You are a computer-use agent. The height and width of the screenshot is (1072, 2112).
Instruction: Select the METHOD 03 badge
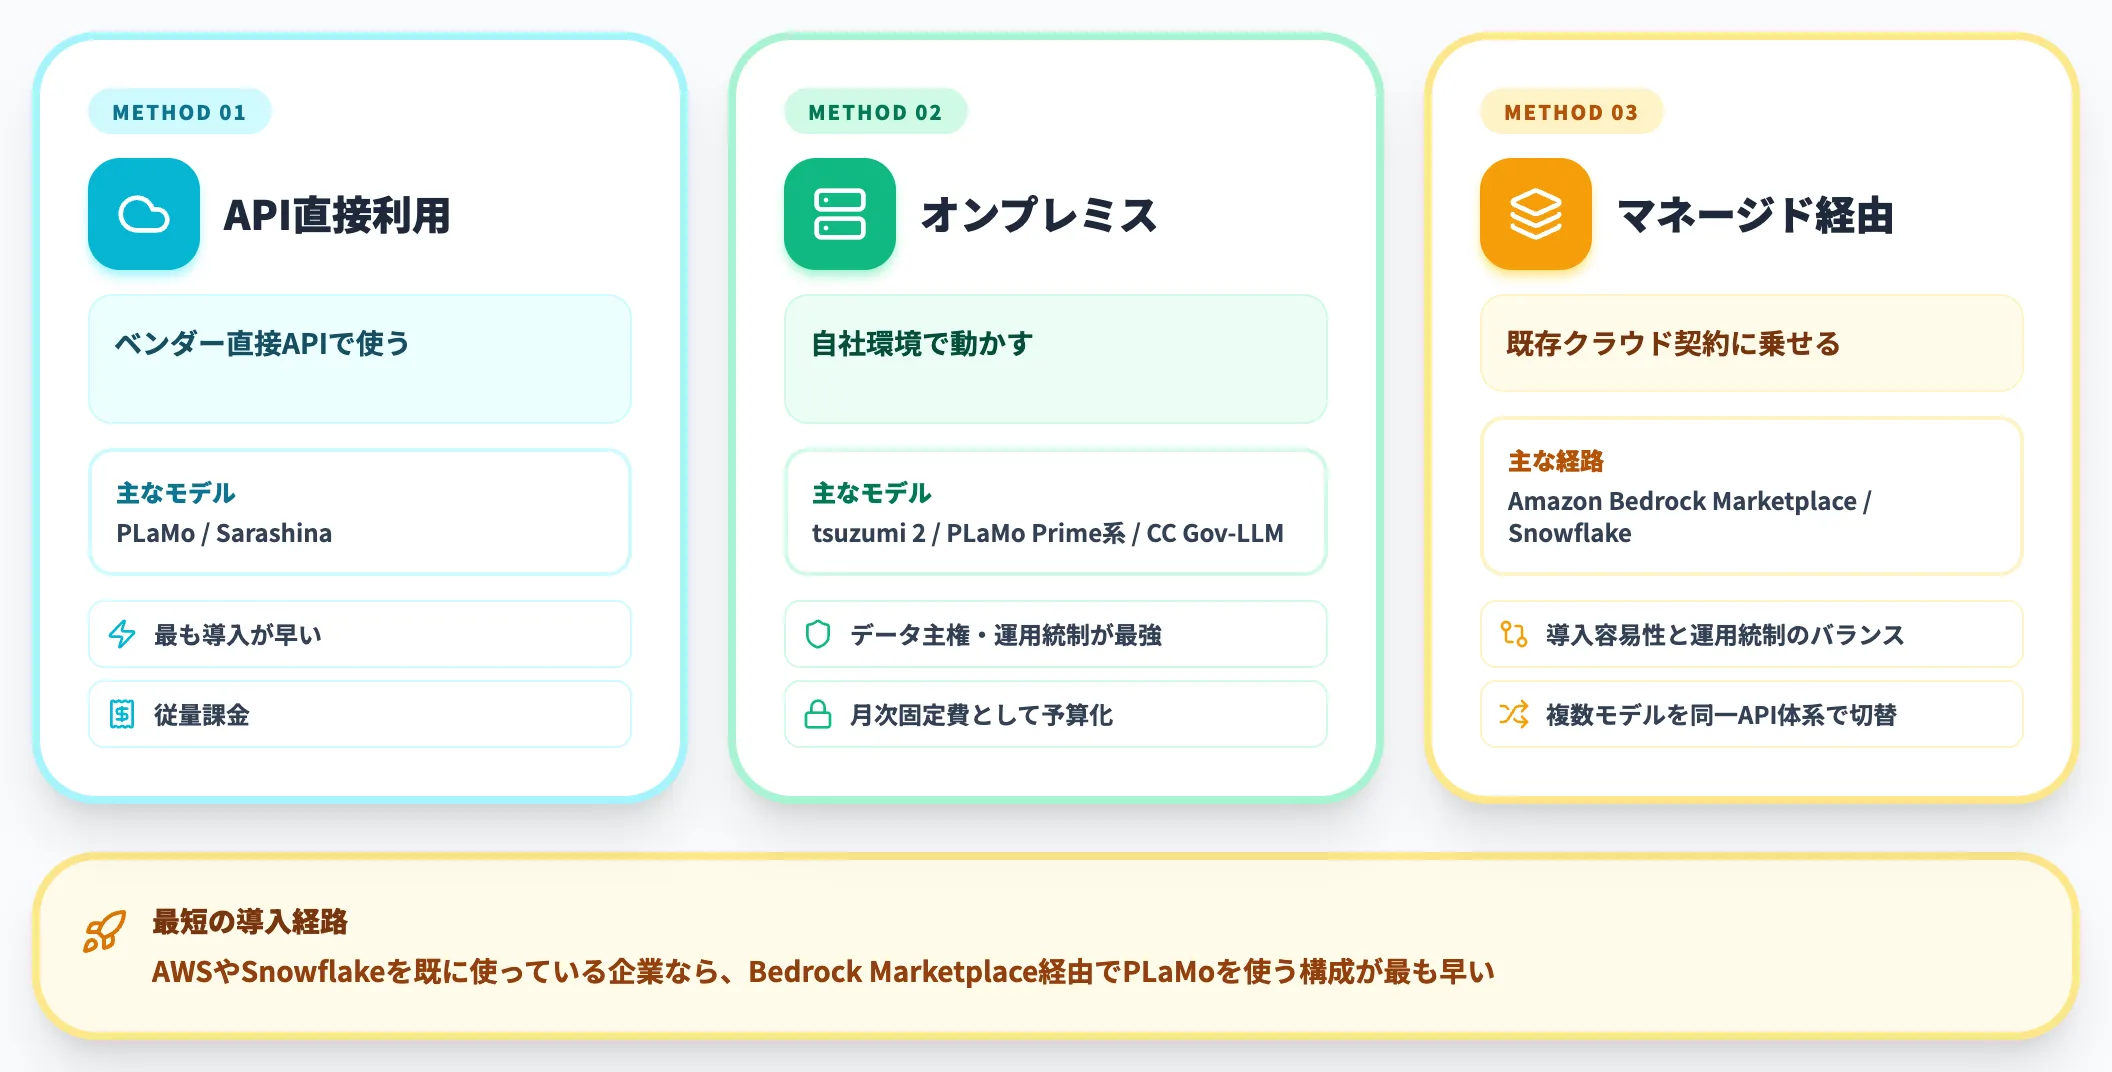(x=1571, y=112)
